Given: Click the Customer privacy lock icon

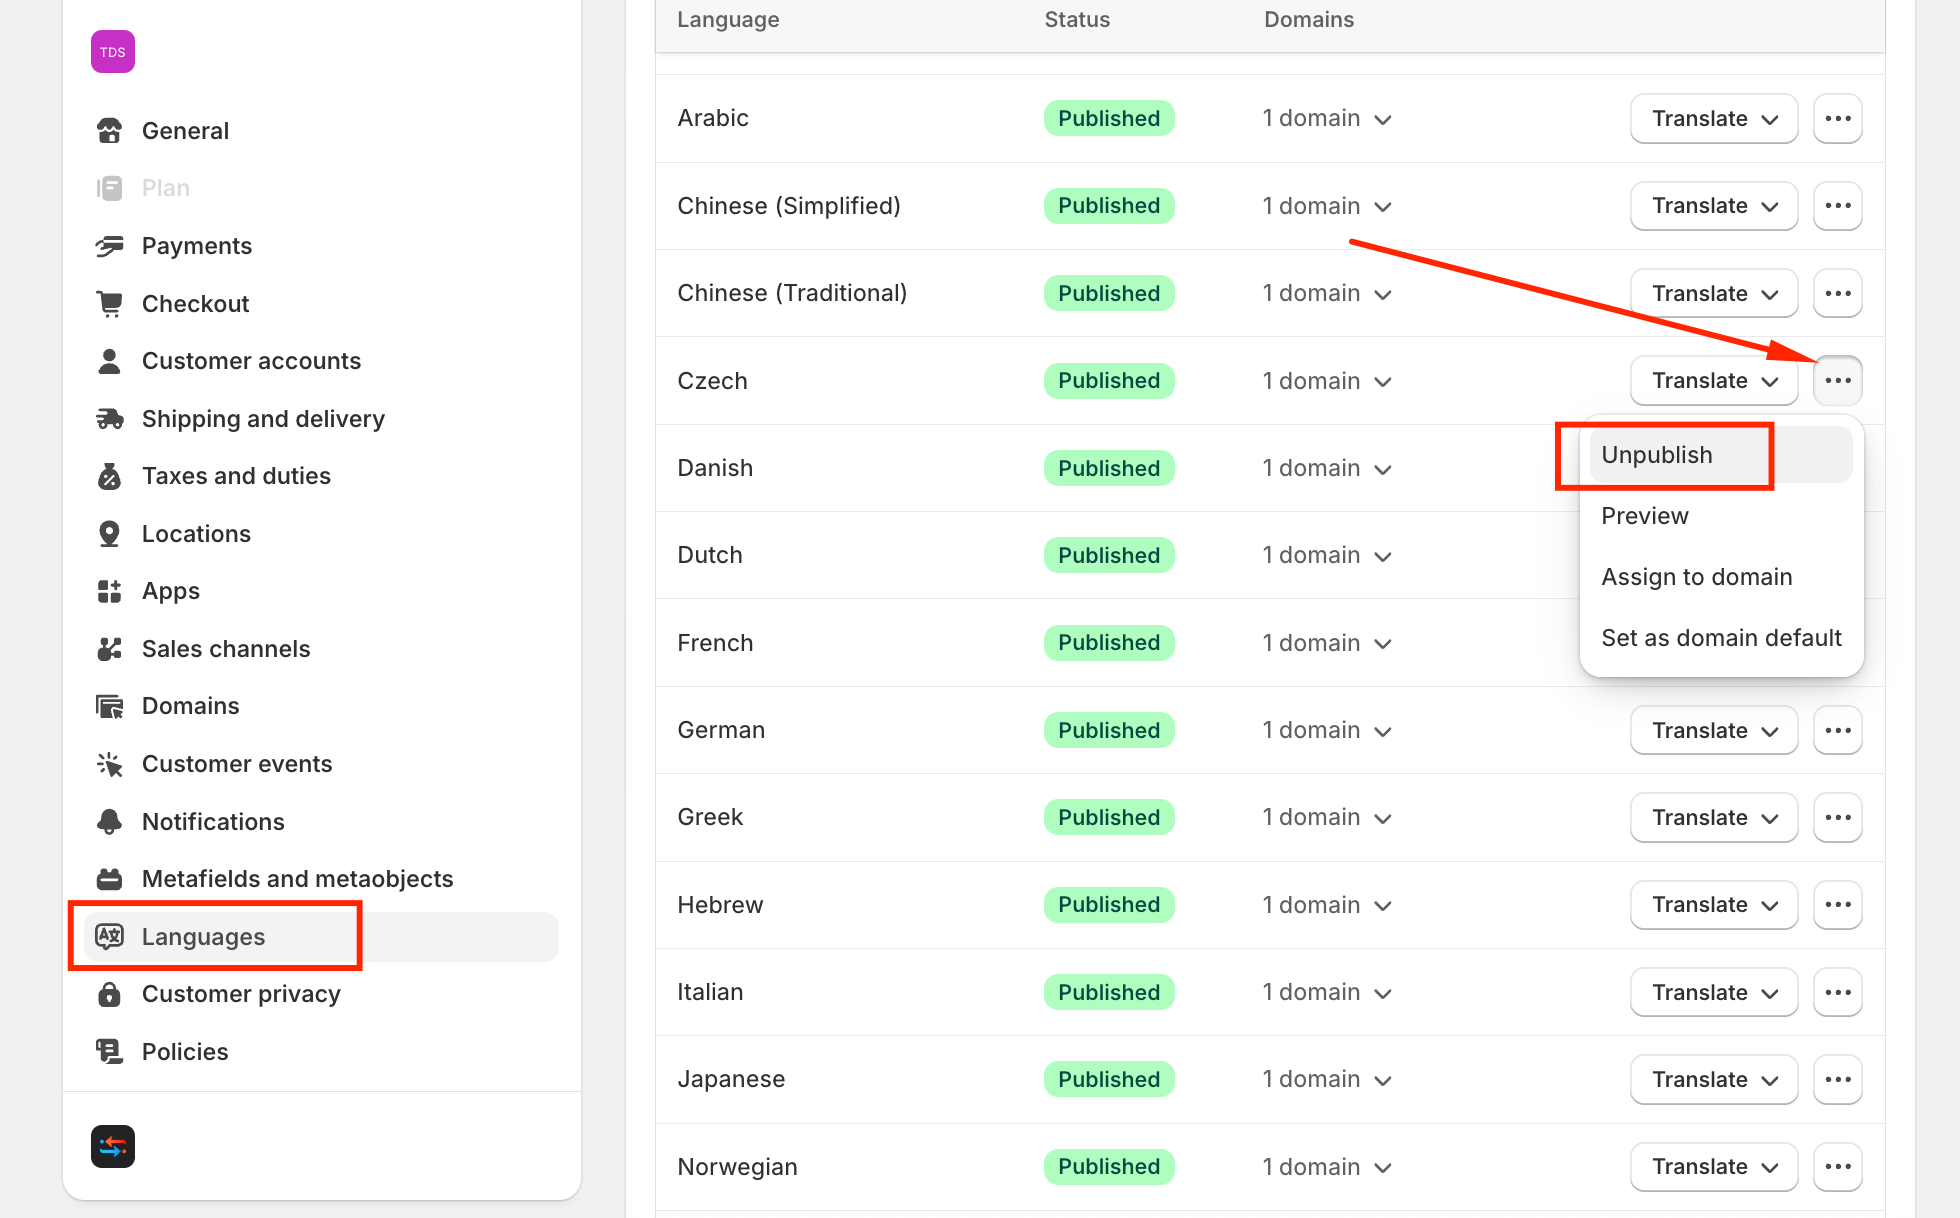Looking at the screenshot, I should tap(110, 994).
